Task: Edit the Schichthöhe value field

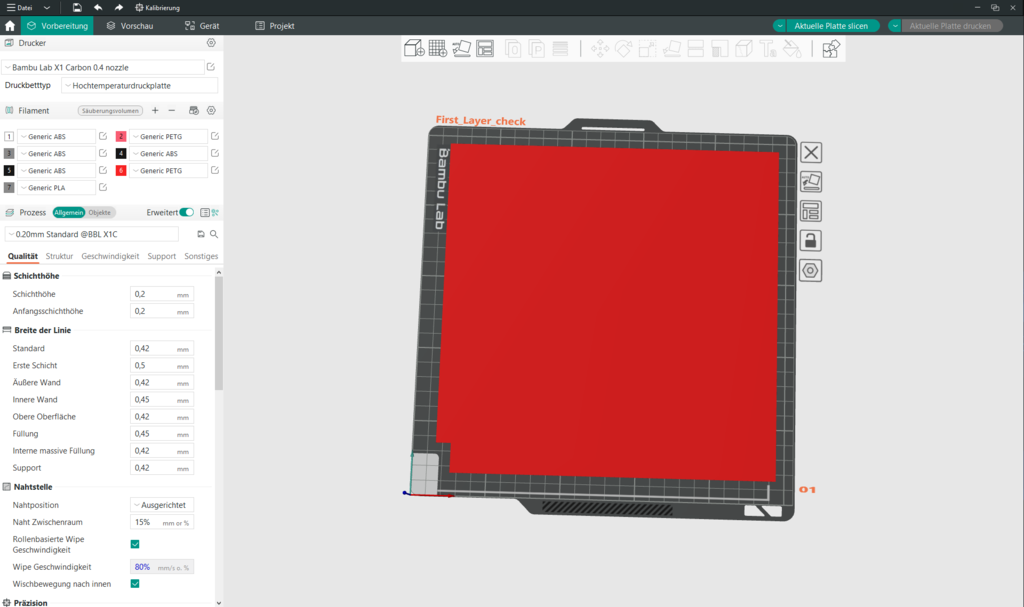Action: point(158,294)
